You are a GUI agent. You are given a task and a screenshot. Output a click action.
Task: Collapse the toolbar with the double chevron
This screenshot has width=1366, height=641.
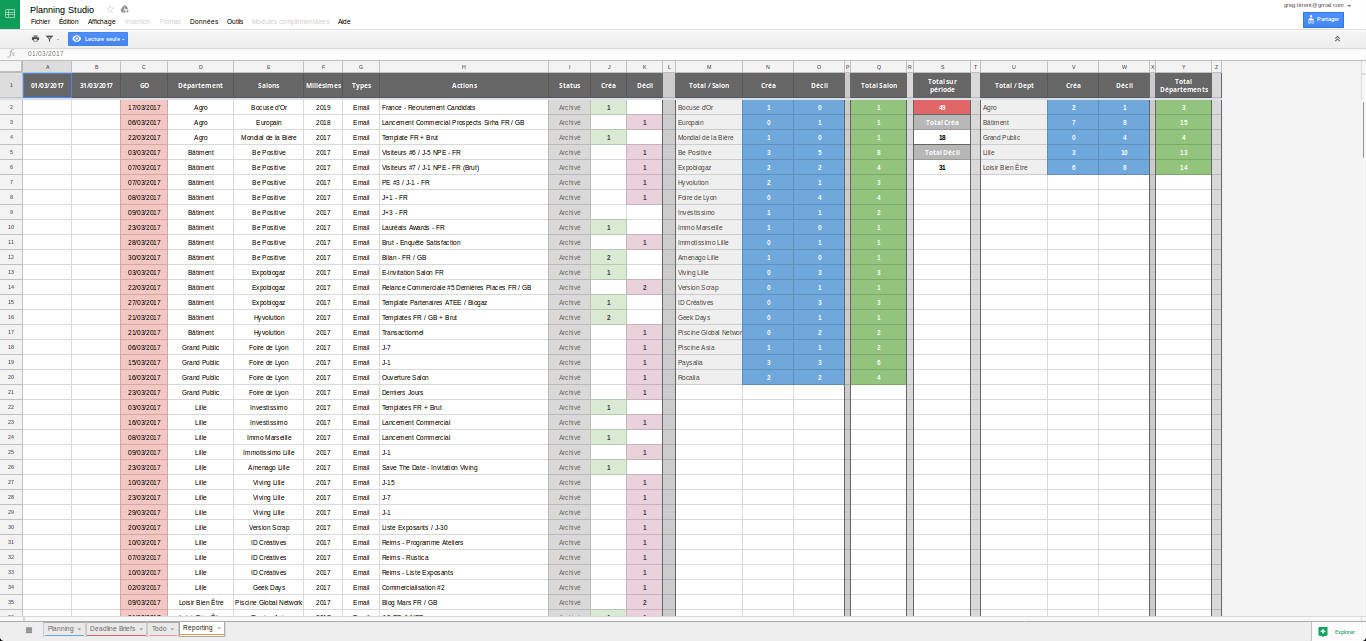(x=1336, y=39)
